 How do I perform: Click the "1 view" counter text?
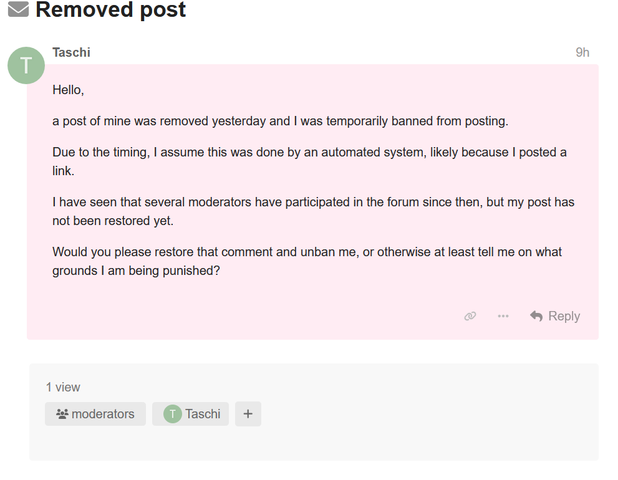(63, 387)
